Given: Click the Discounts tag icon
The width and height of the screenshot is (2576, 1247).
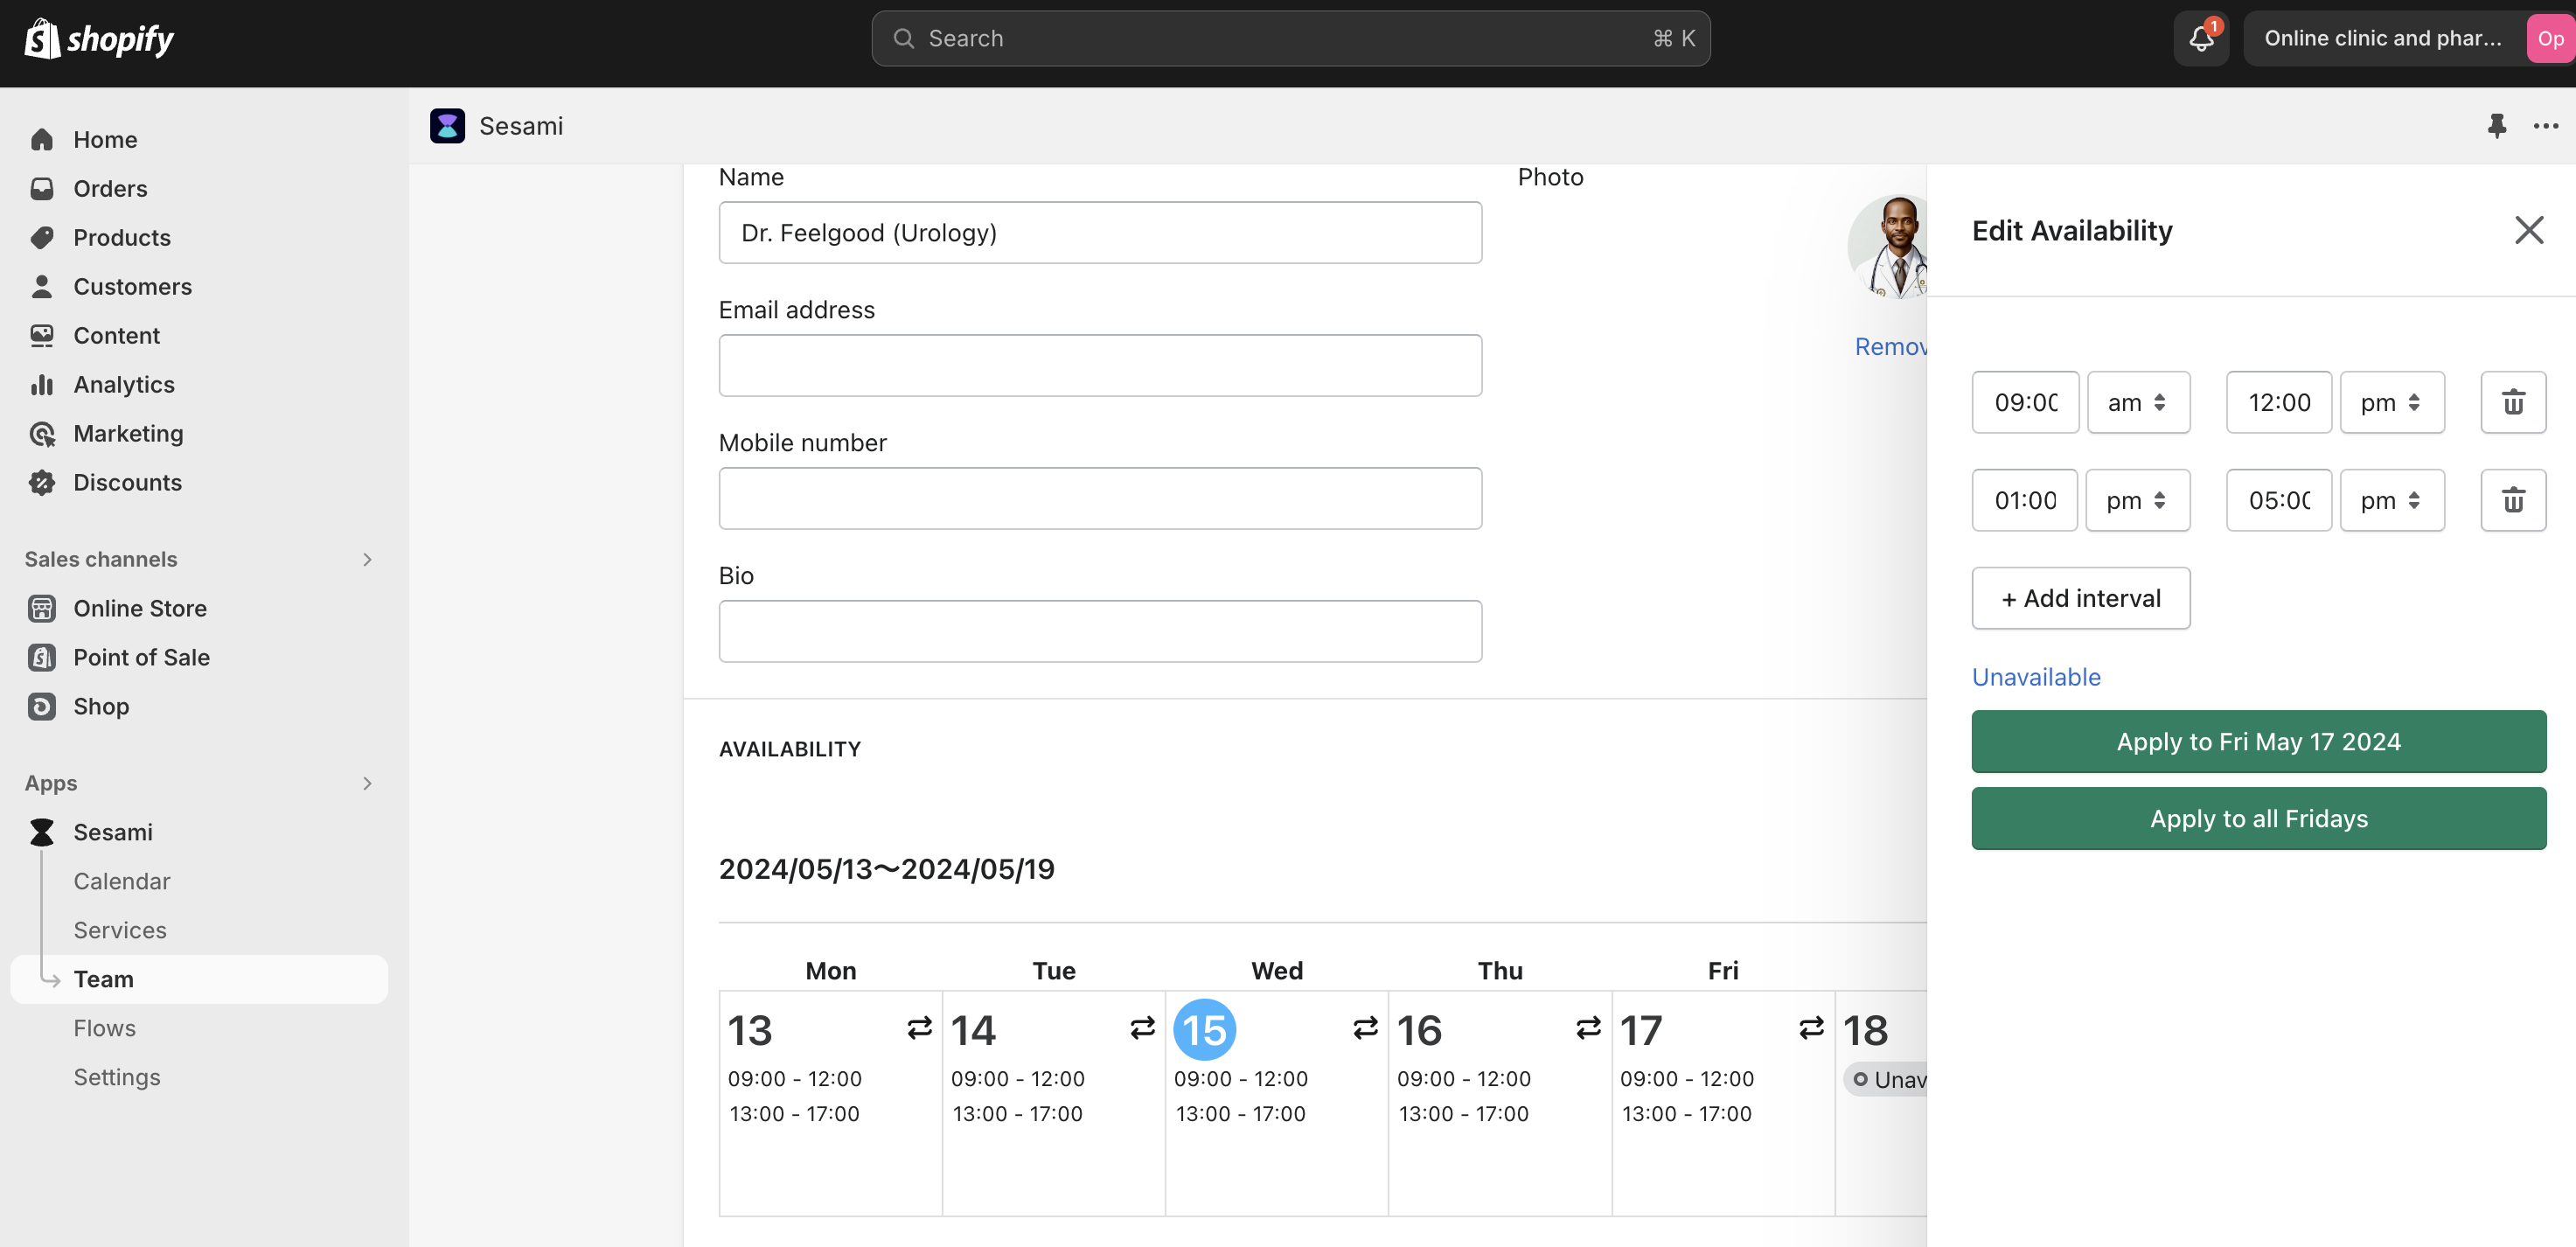Looking at the screenshot, I should pyautogui.click(x=42, y=482).
